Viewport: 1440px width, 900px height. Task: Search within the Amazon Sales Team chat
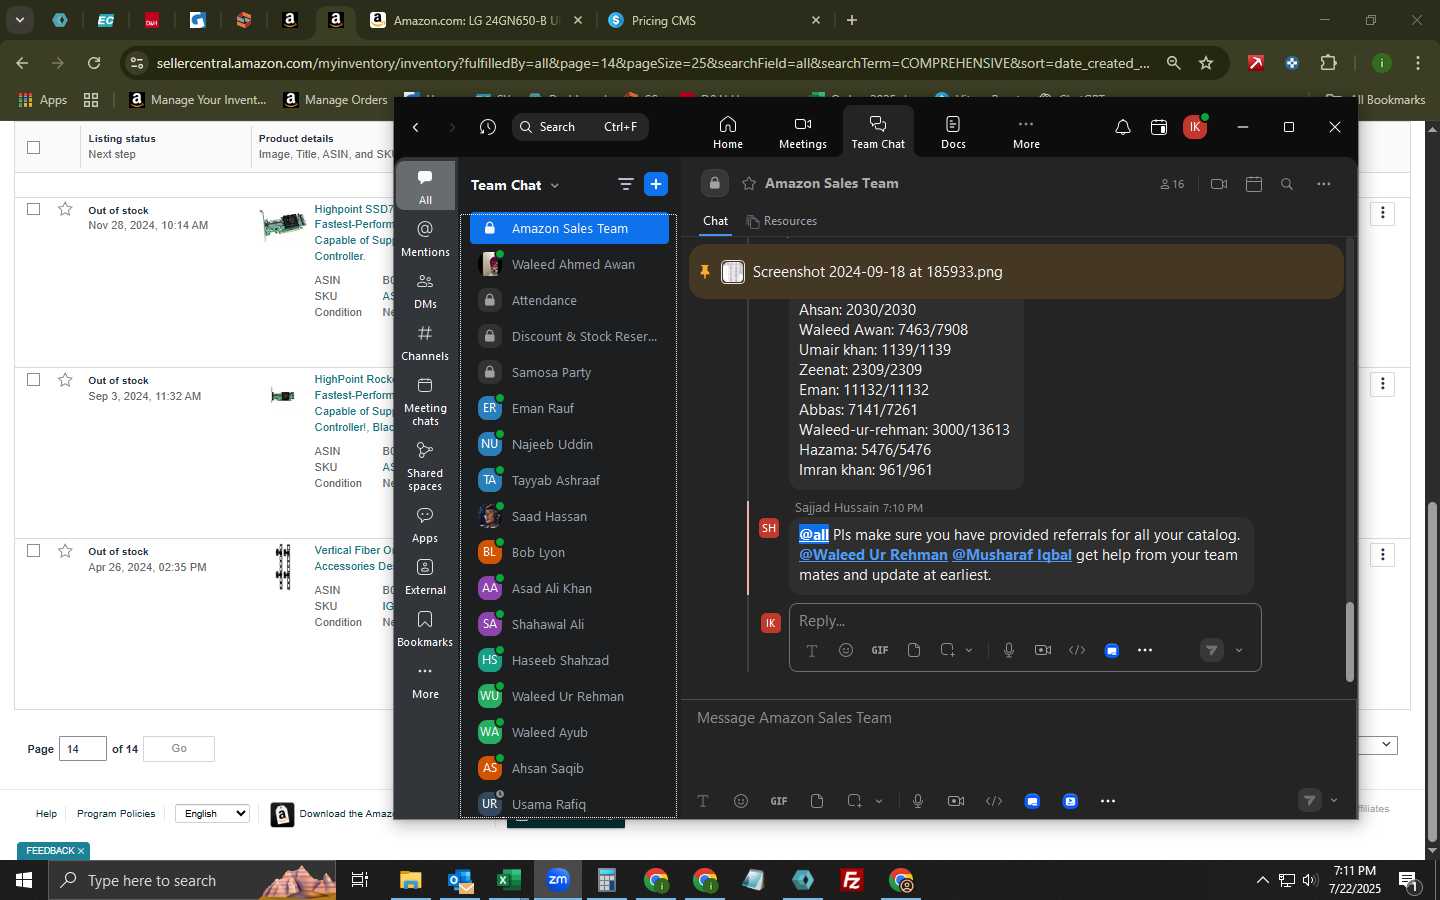(1287, 184)
